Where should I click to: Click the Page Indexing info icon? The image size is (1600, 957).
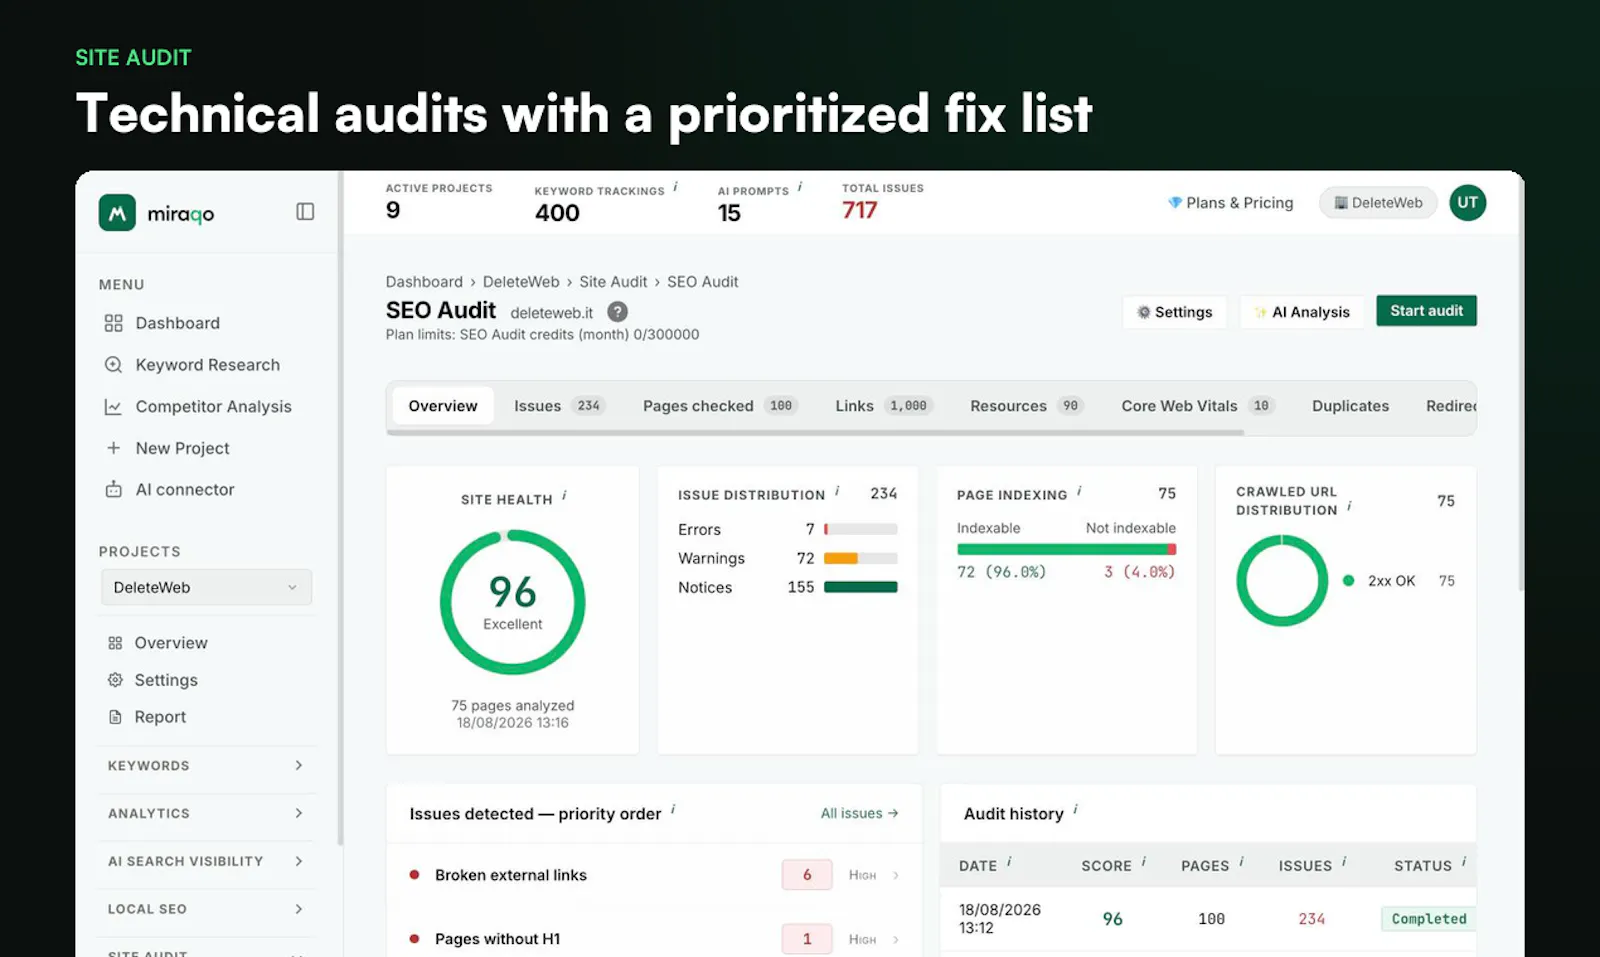point(1080,492)
